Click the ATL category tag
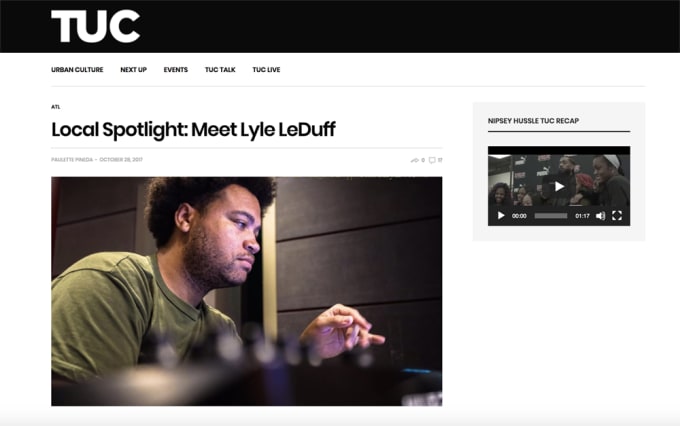Image resolution: width=680 pixels, height=426 pixels. click(56, 107)
